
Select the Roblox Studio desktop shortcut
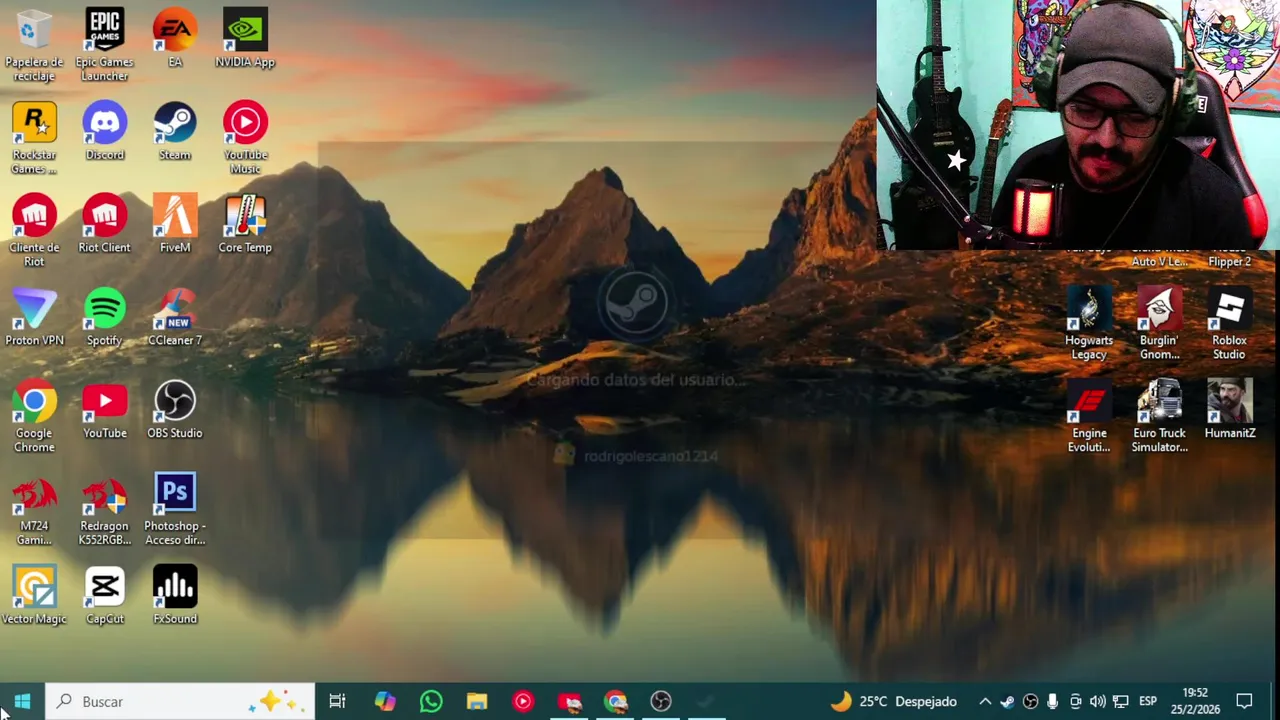click(x=1229, y=324)
